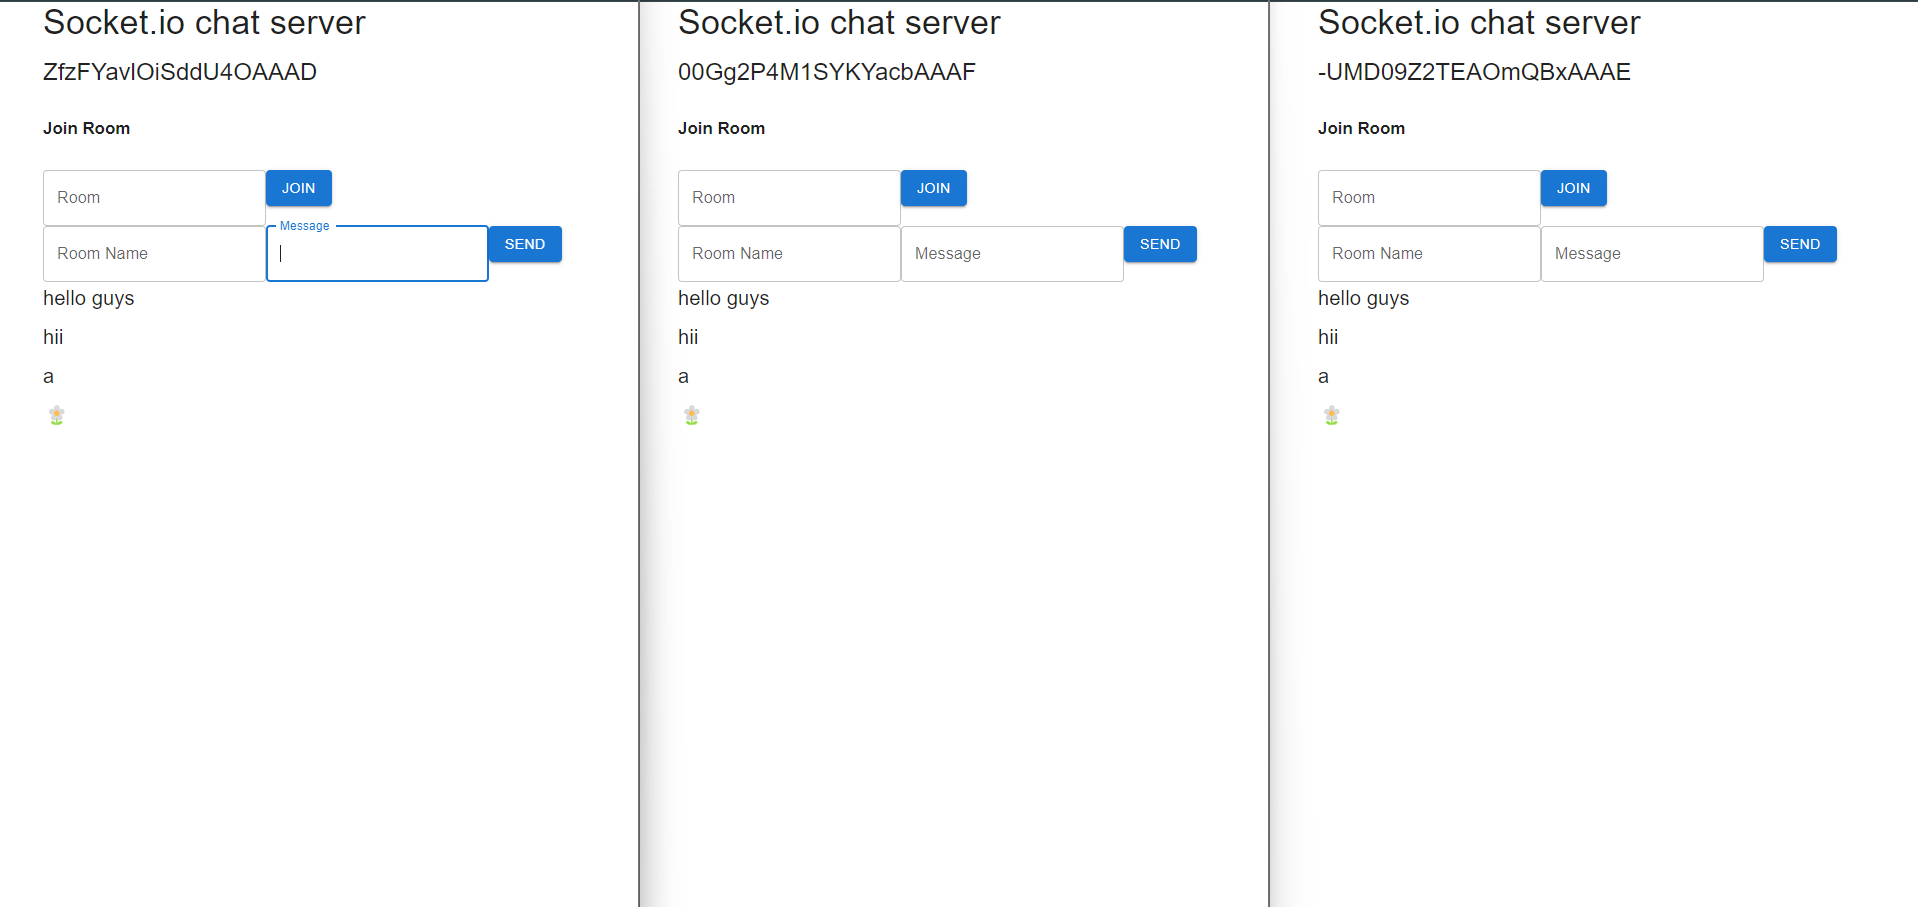Click 'a' message in left window
The width and height of the screenshot is (1918, 907).
pyautogui.click(x=49, y=377)
